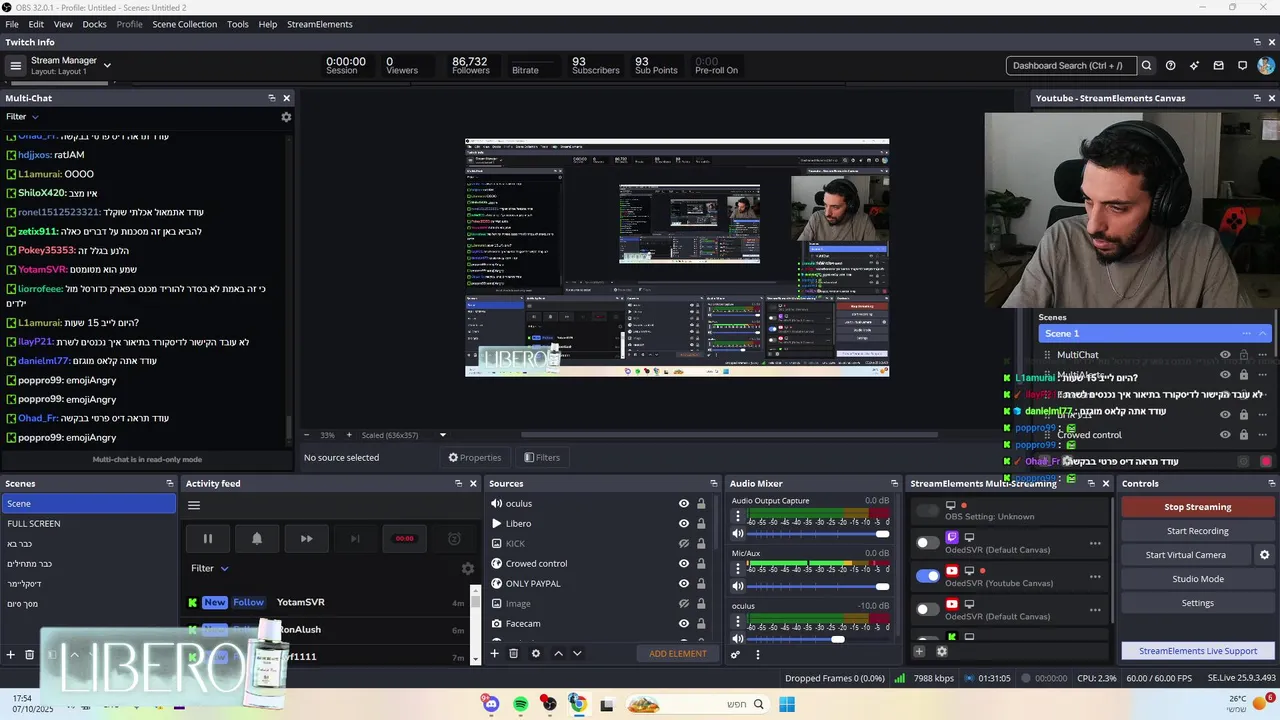The image size is (1280, 720).
Task: Hide the Crowed control source
Action: tap(684, 564)
